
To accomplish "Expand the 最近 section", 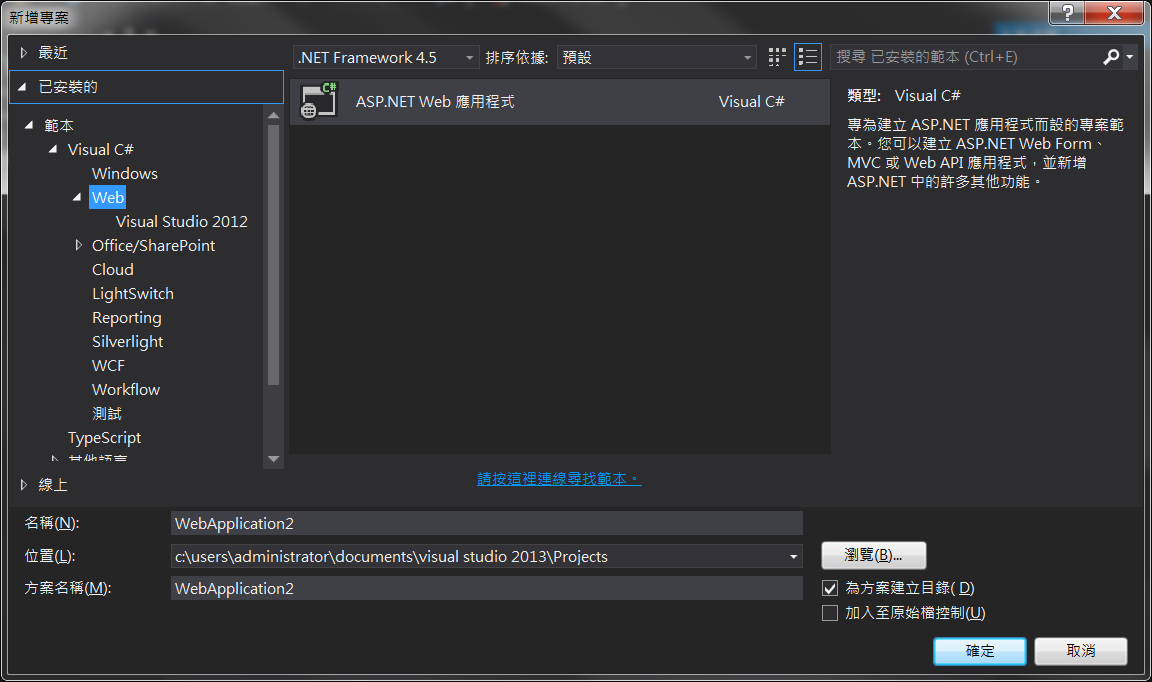I will tap(24, 53).
